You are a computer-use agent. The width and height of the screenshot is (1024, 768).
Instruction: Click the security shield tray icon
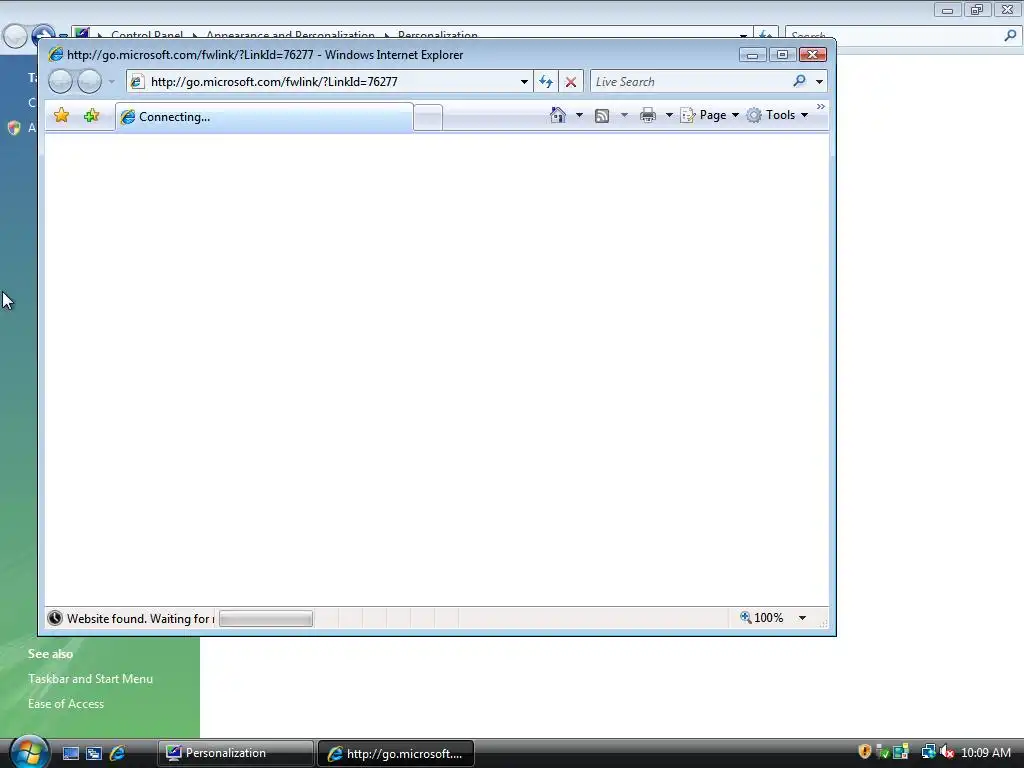point(865,752)
